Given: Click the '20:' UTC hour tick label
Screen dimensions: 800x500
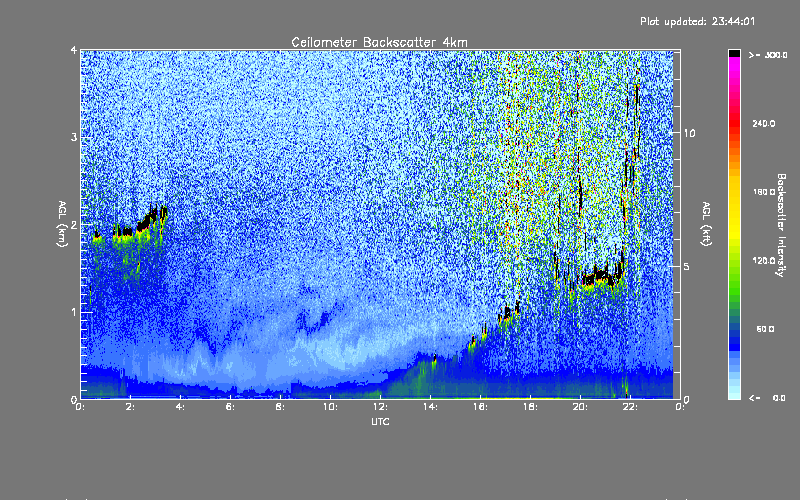Looking at the screenshot, I should [580, 407].
